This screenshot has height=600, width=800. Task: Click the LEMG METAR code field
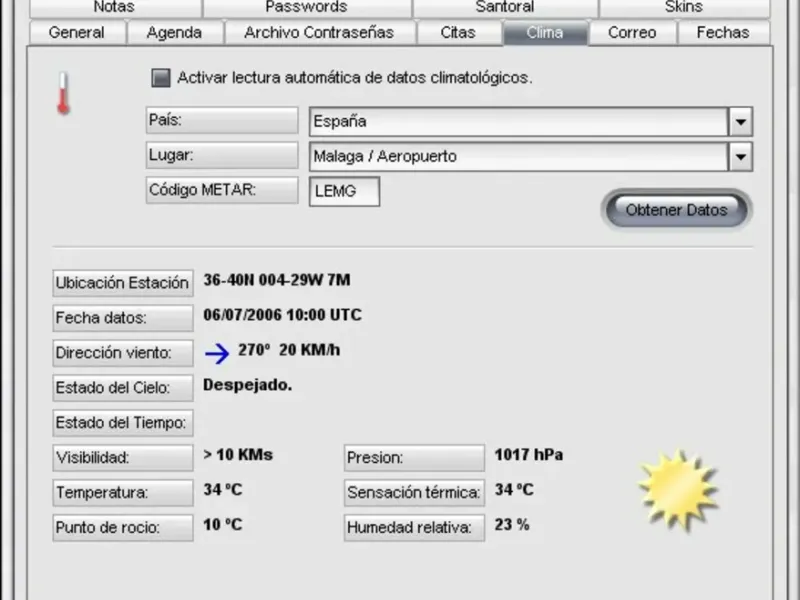point(344,191)
